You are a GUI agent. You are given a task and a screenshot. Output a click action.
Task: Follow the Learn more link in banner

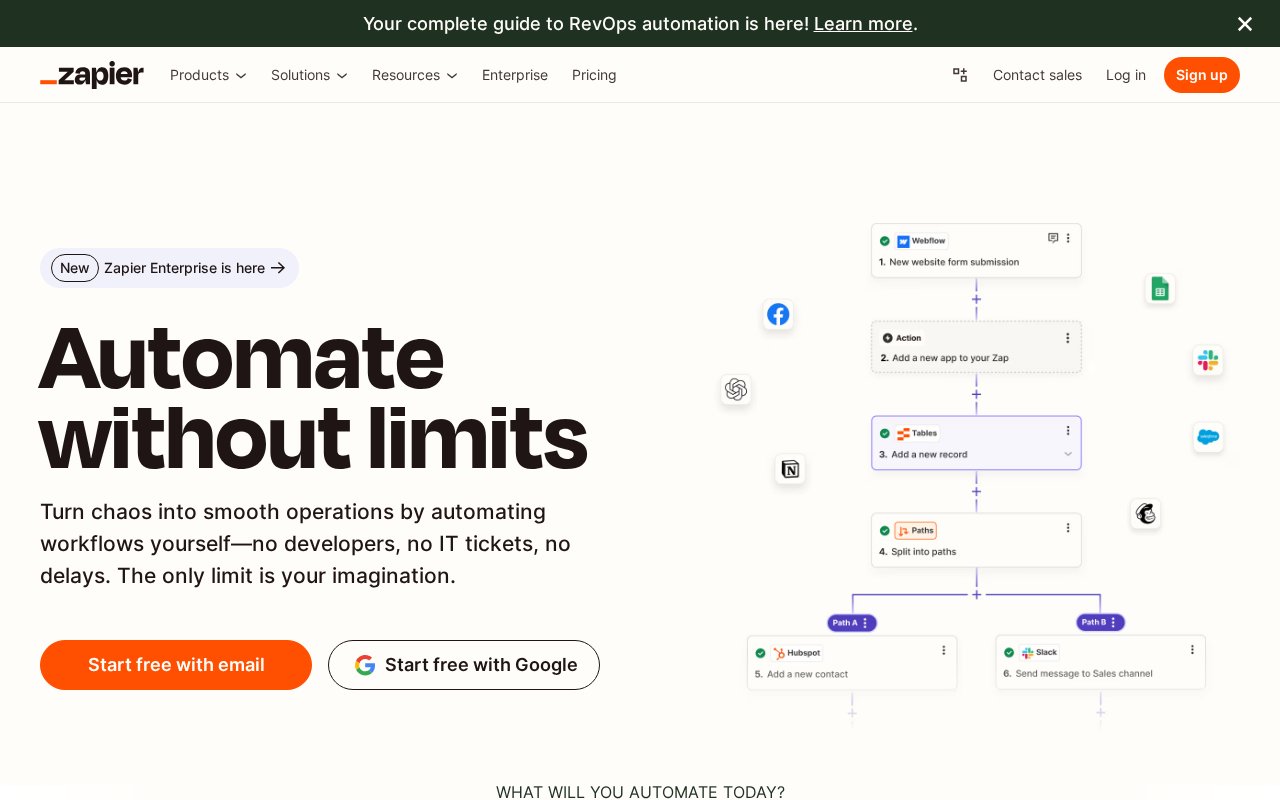[863, 24]
